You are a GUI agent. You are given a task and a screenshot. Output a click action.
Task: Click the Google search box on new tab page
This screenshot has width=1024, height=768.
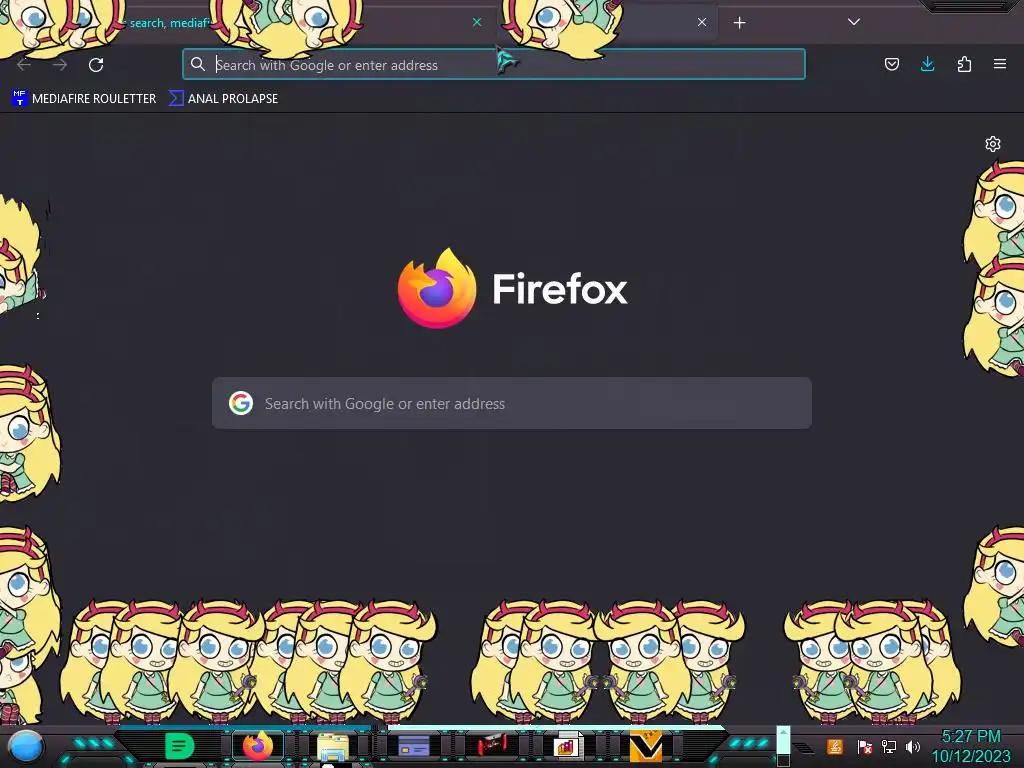[512, 403]
